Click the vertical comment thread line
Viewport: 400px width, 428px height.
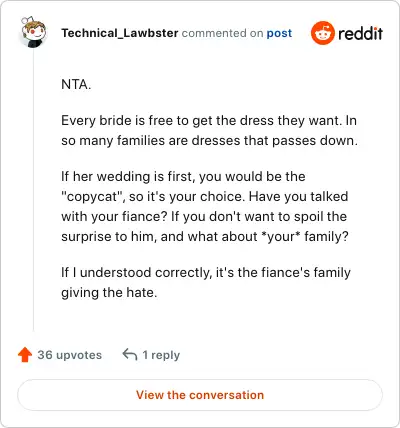click(x=33, y=190)
